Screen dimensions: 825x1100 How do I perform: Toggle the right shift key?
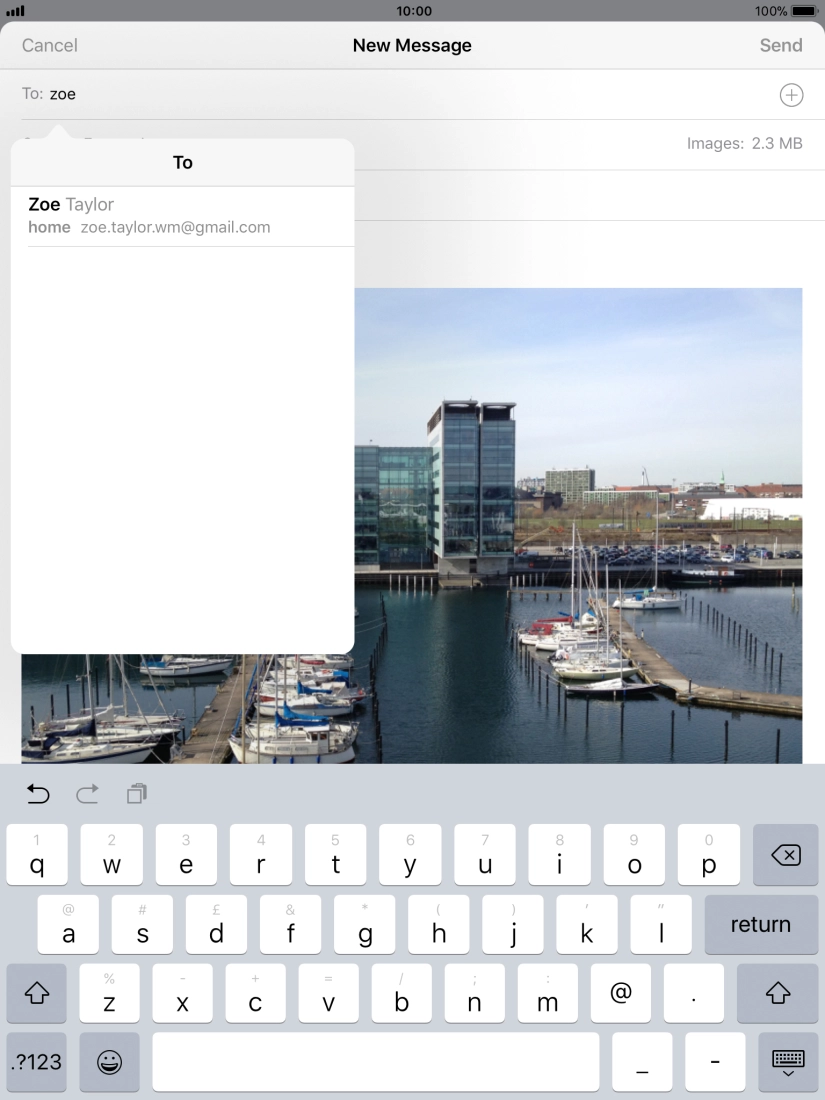[777, 993]
